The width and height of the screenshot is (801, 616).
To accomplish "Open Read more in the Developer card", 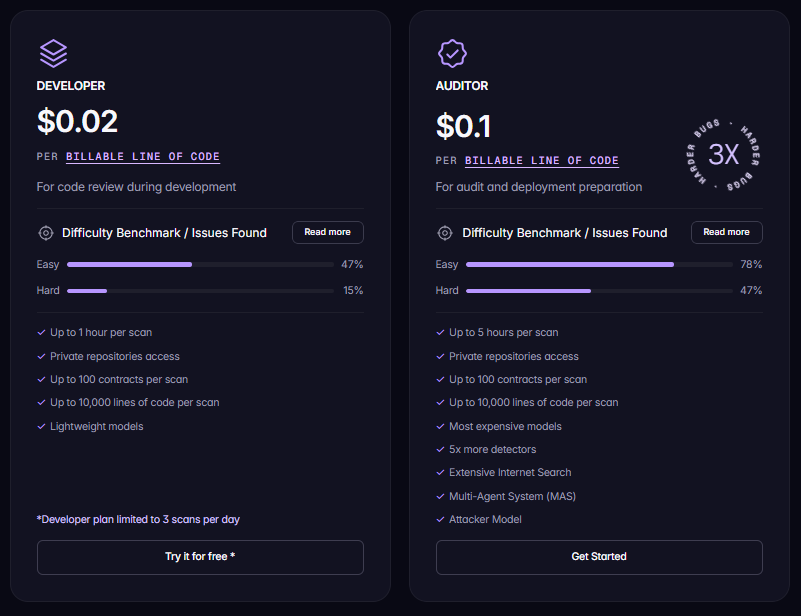I will click(327, 232).
